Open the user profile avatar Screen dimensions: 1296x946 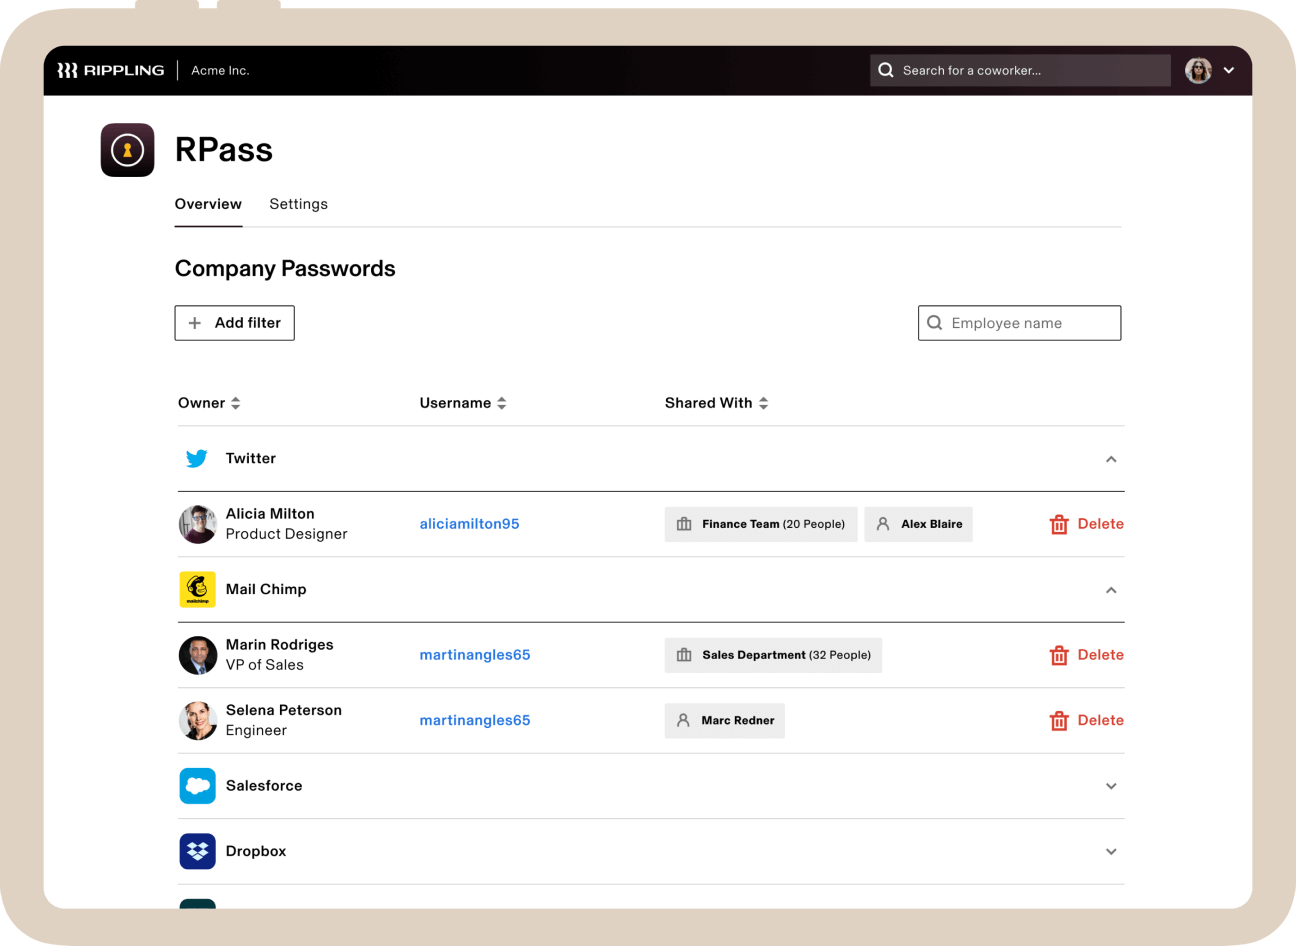(x=1198, y=70)
